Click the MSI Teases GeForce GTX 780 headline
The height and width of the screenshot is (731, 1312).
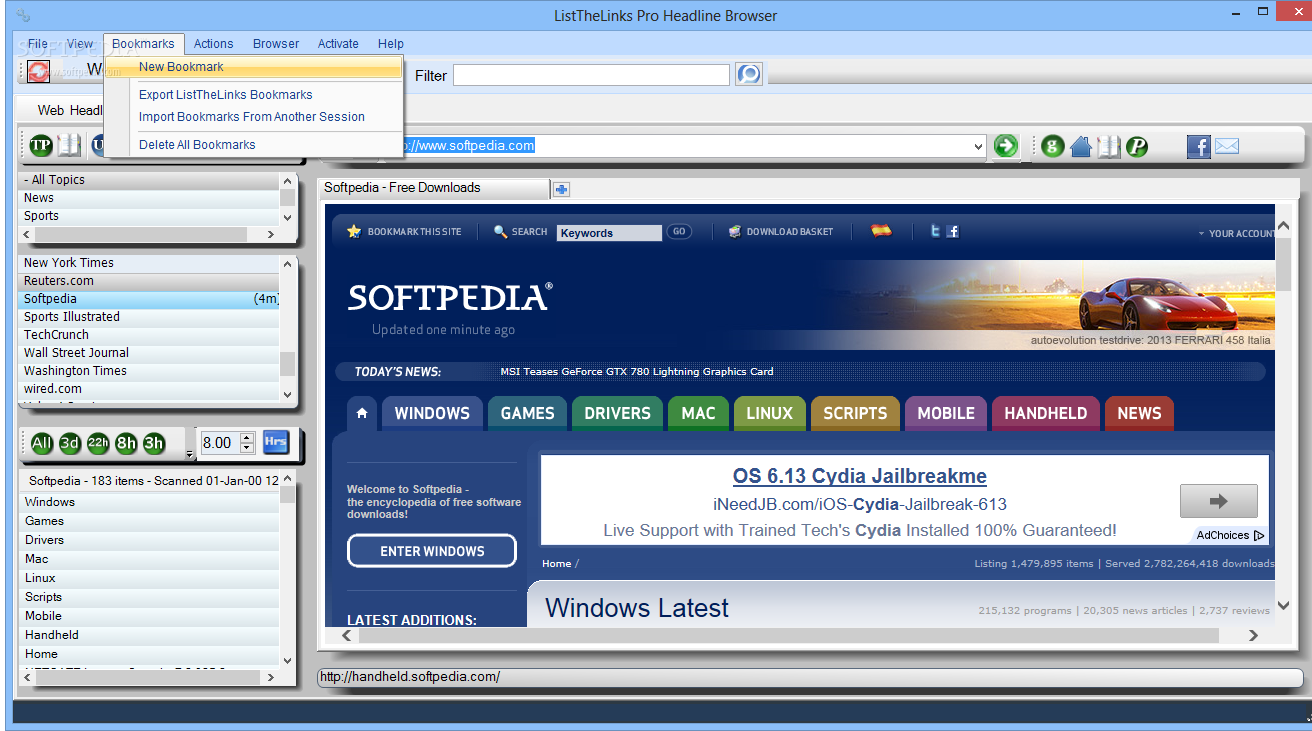click(637, 372)
